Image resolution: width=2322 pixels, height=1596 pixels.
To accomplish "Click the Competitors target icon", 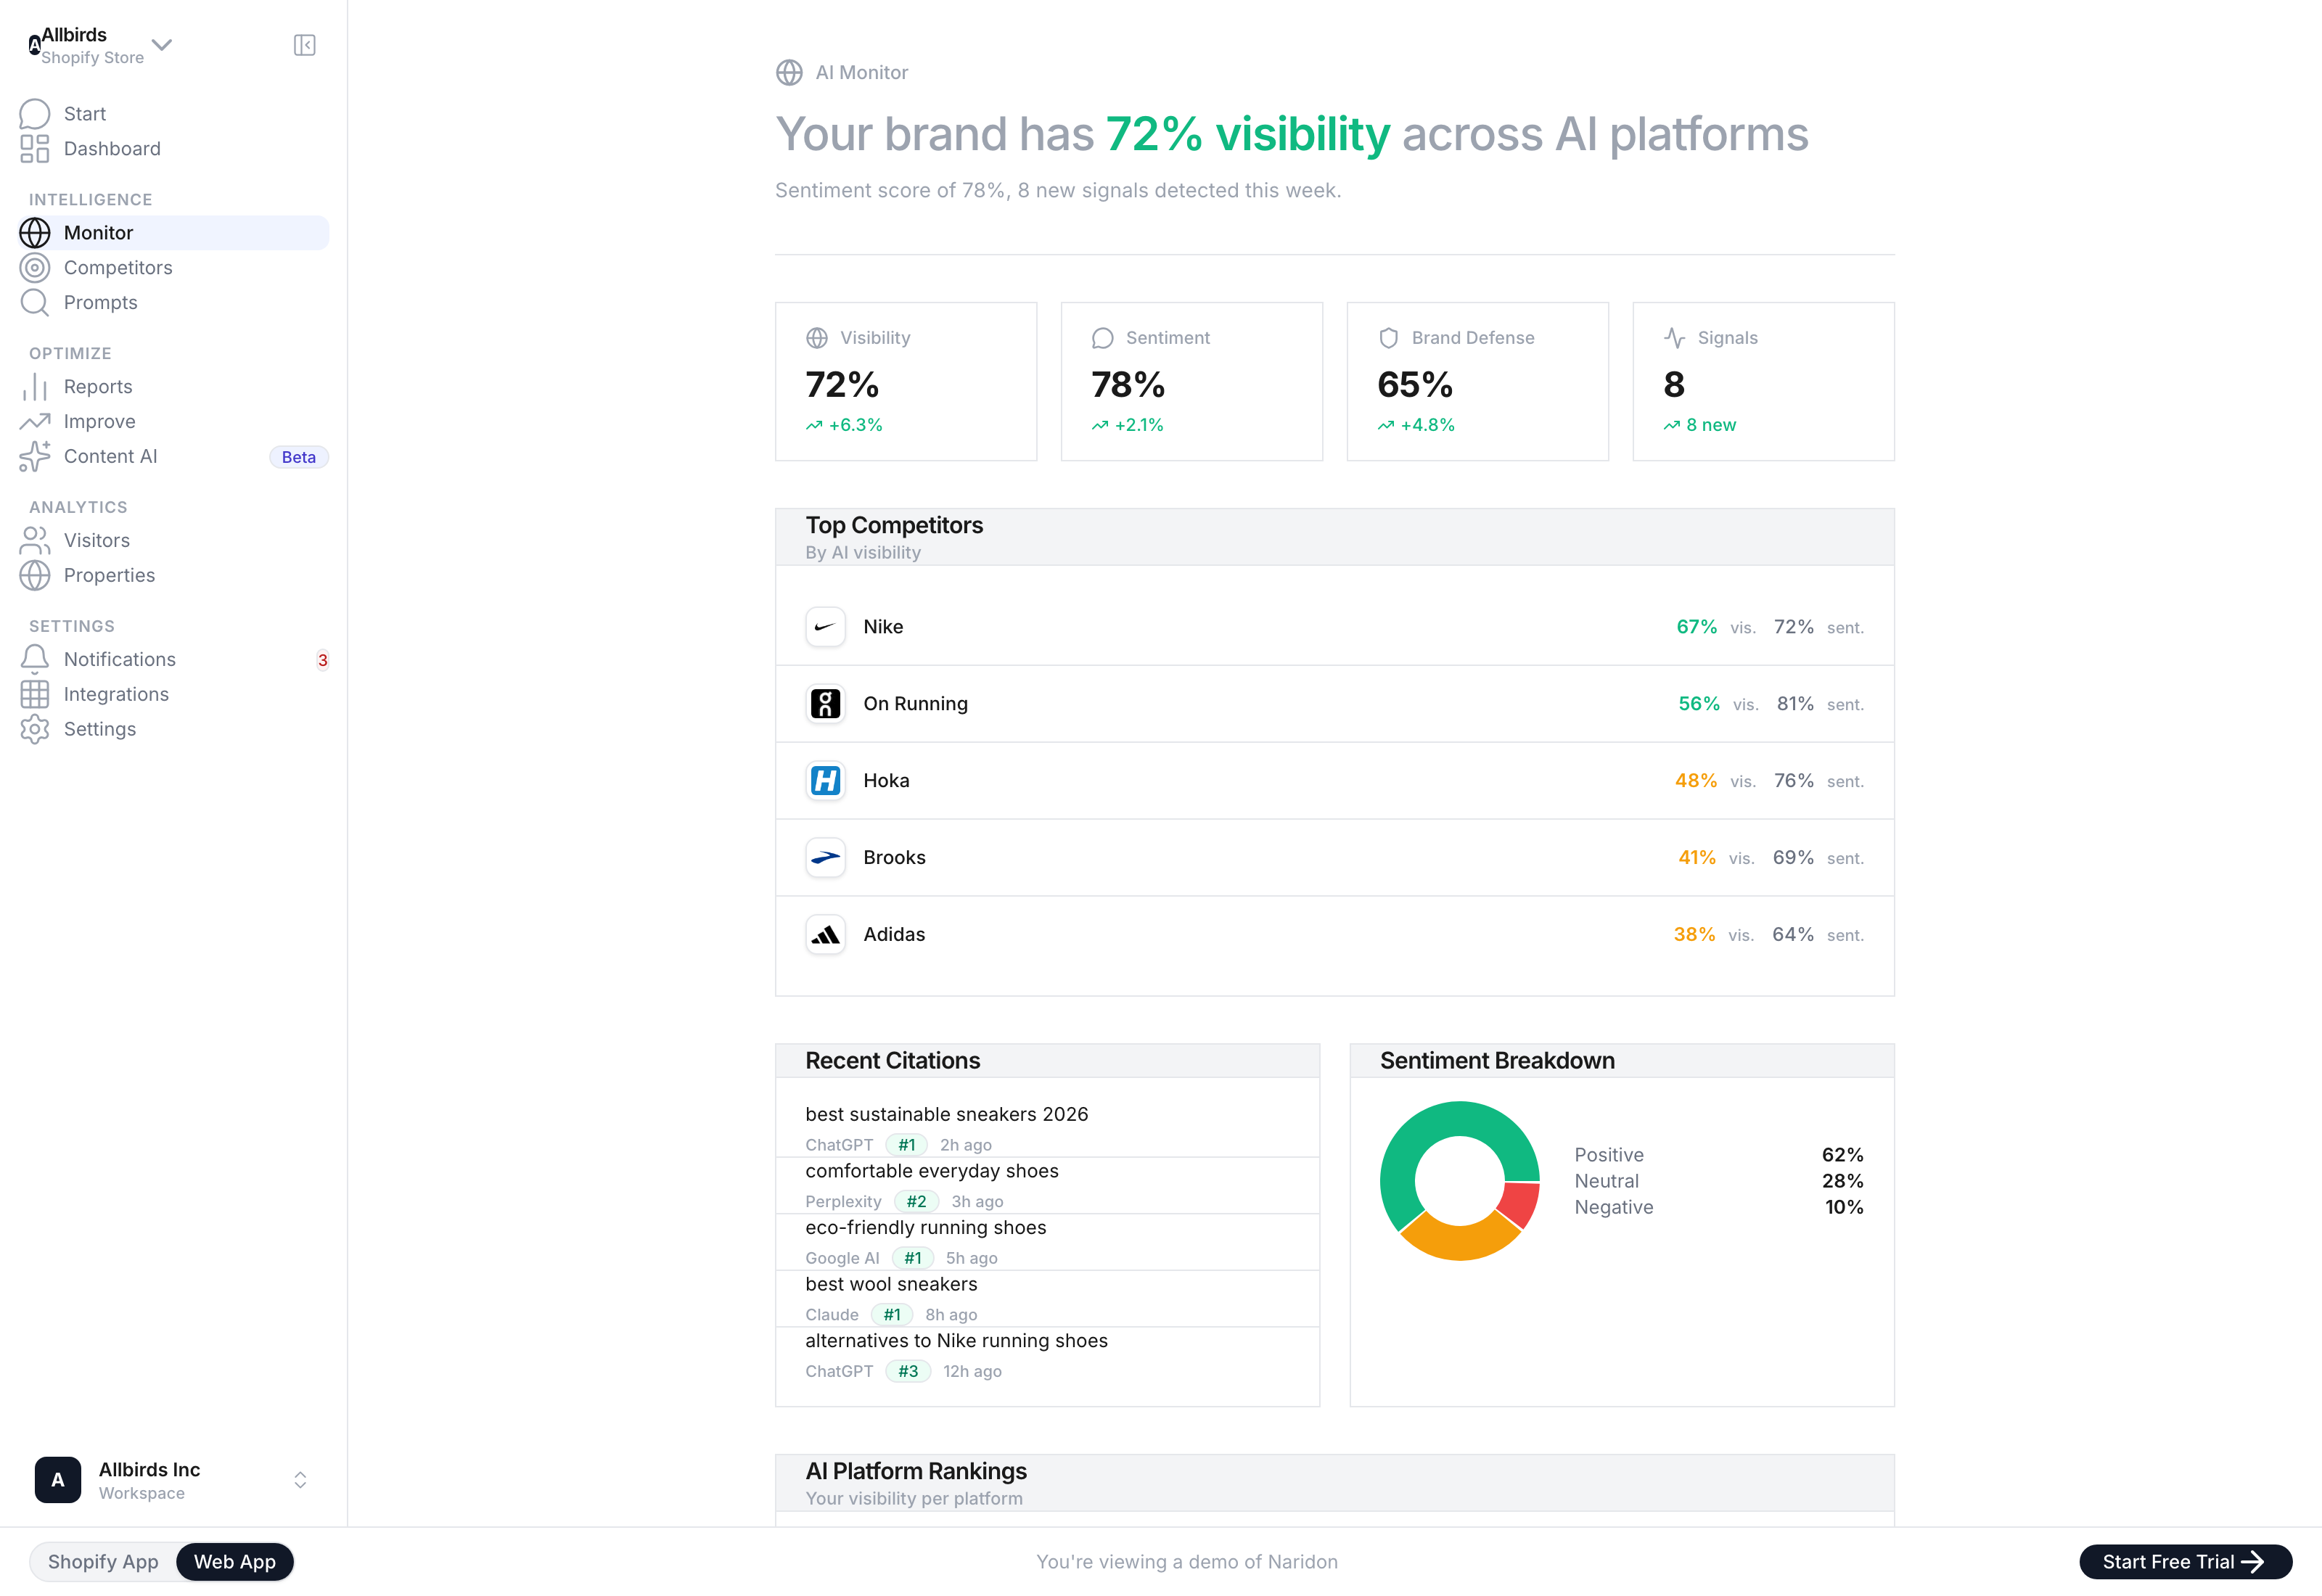I will (x=35, y=268).
